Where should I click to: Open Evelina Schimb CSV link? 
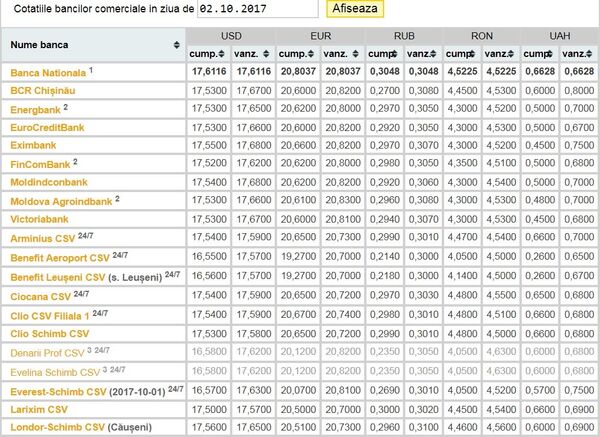[x=55, y=372]
